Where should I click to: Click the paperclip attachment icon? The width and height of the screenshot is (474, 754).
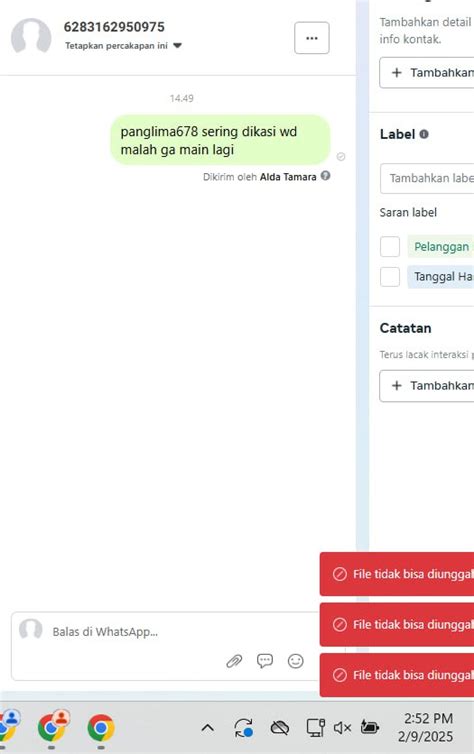(x=234, y=661)
